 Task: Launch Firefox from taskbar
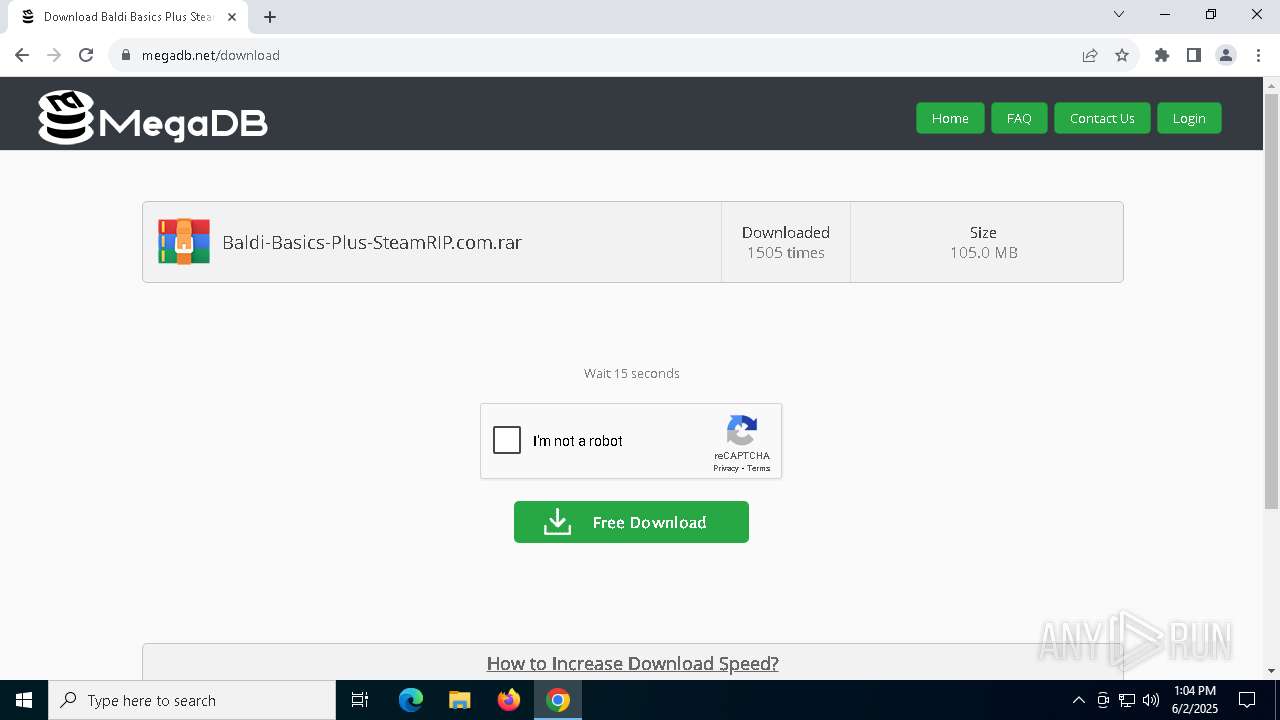[x=509, y=700]
